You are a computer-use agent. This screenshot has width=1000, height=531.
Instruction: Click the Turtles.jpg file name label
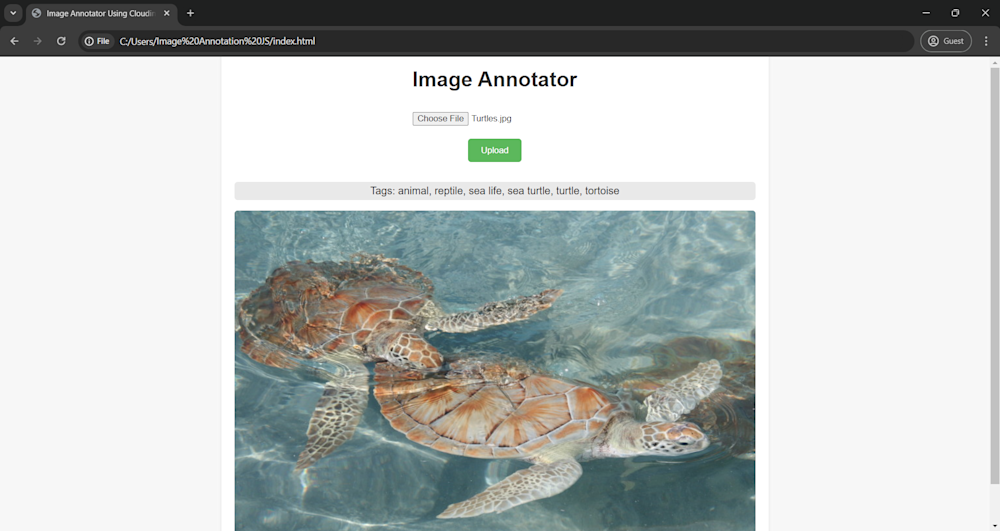coord(491,119)
